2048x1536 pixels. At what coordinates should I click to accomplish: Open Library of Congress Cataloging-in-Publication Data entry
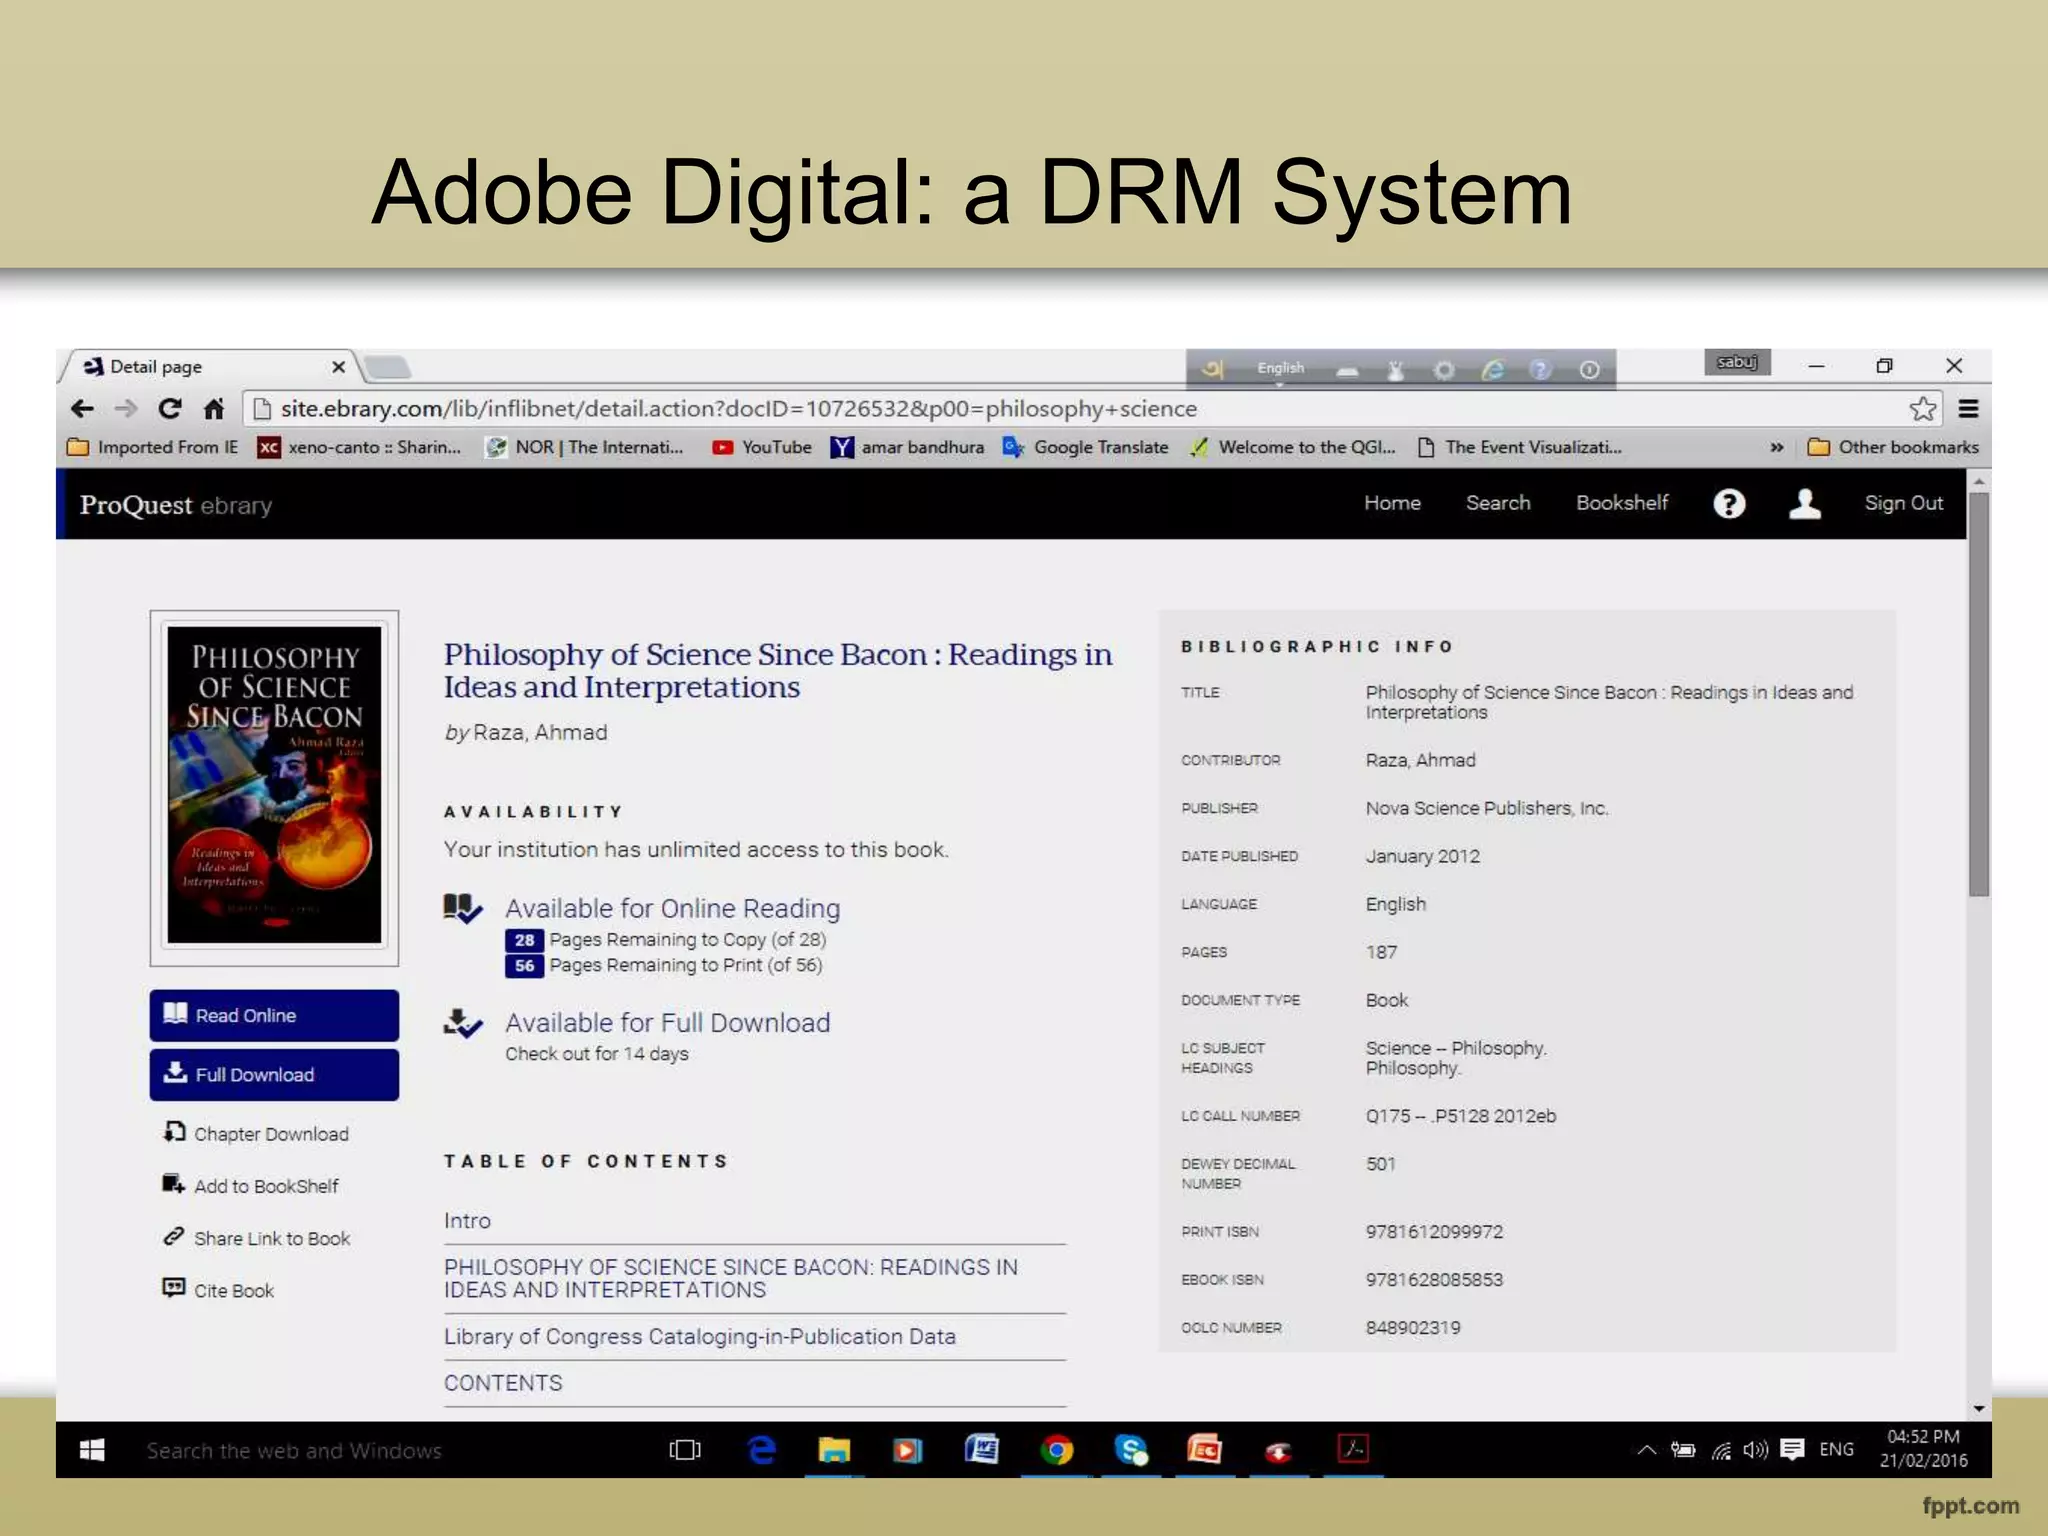700,1336
